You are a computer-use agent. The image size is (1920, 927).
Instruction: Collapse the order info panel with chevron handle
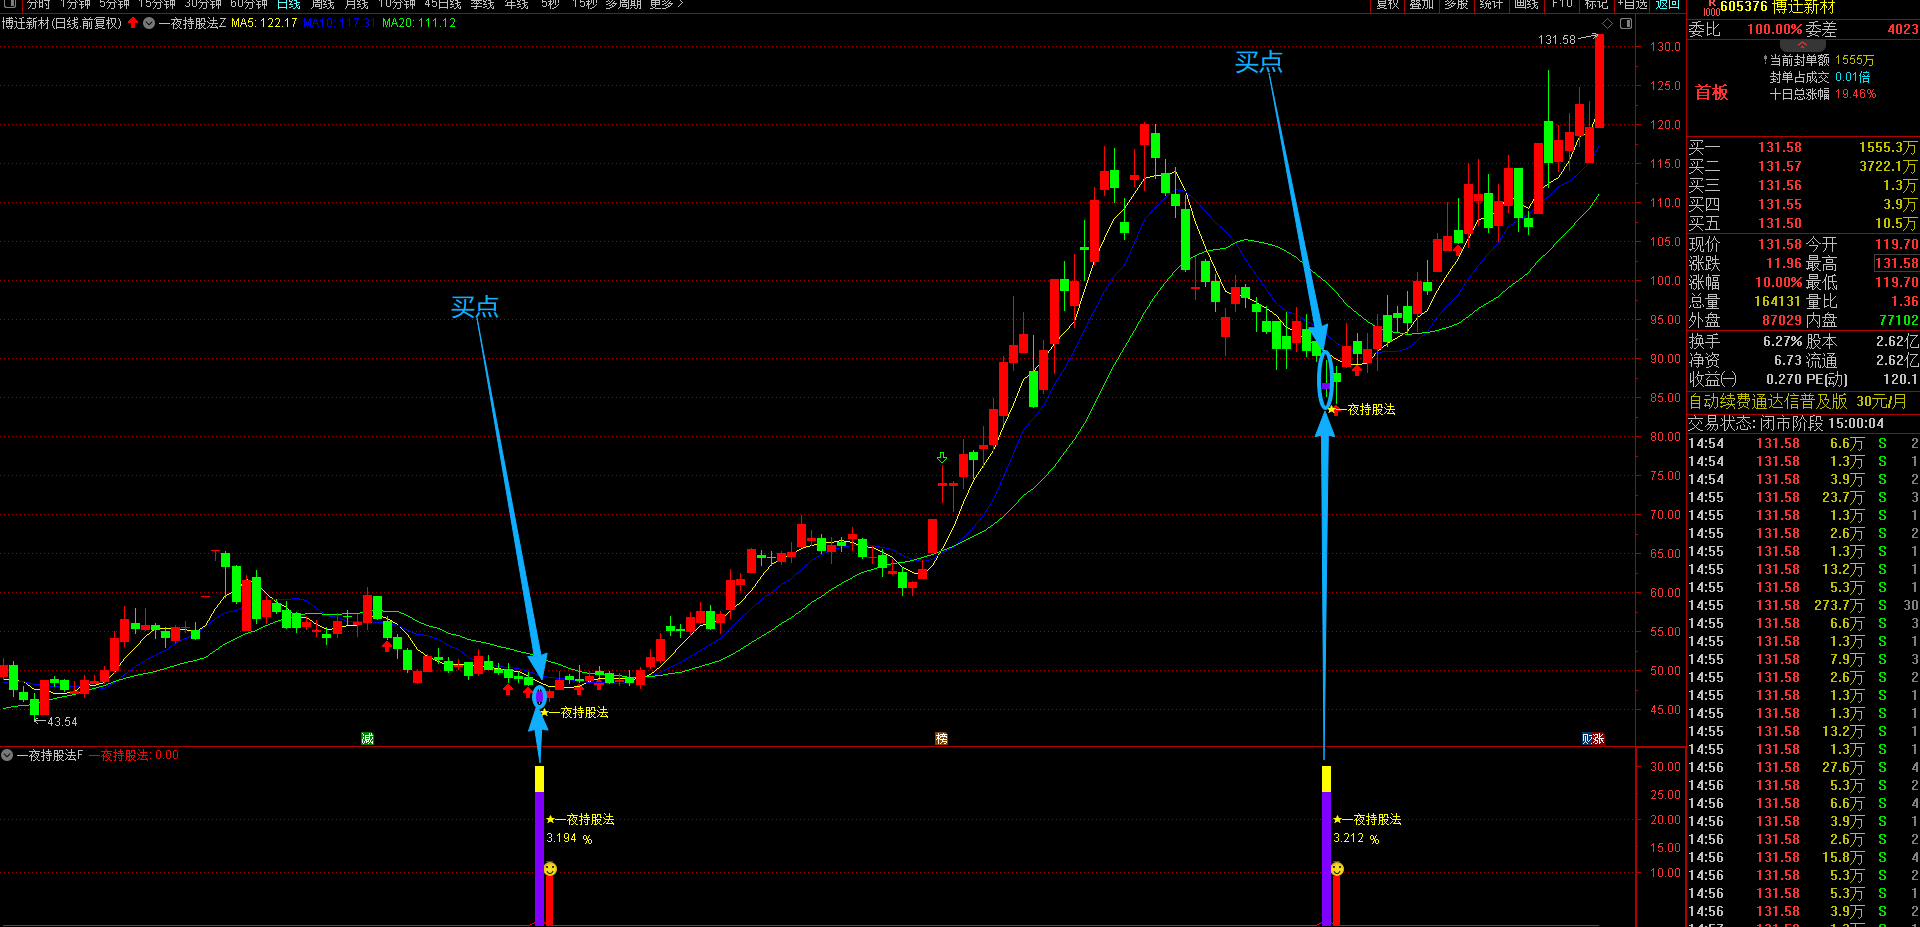1802,45
